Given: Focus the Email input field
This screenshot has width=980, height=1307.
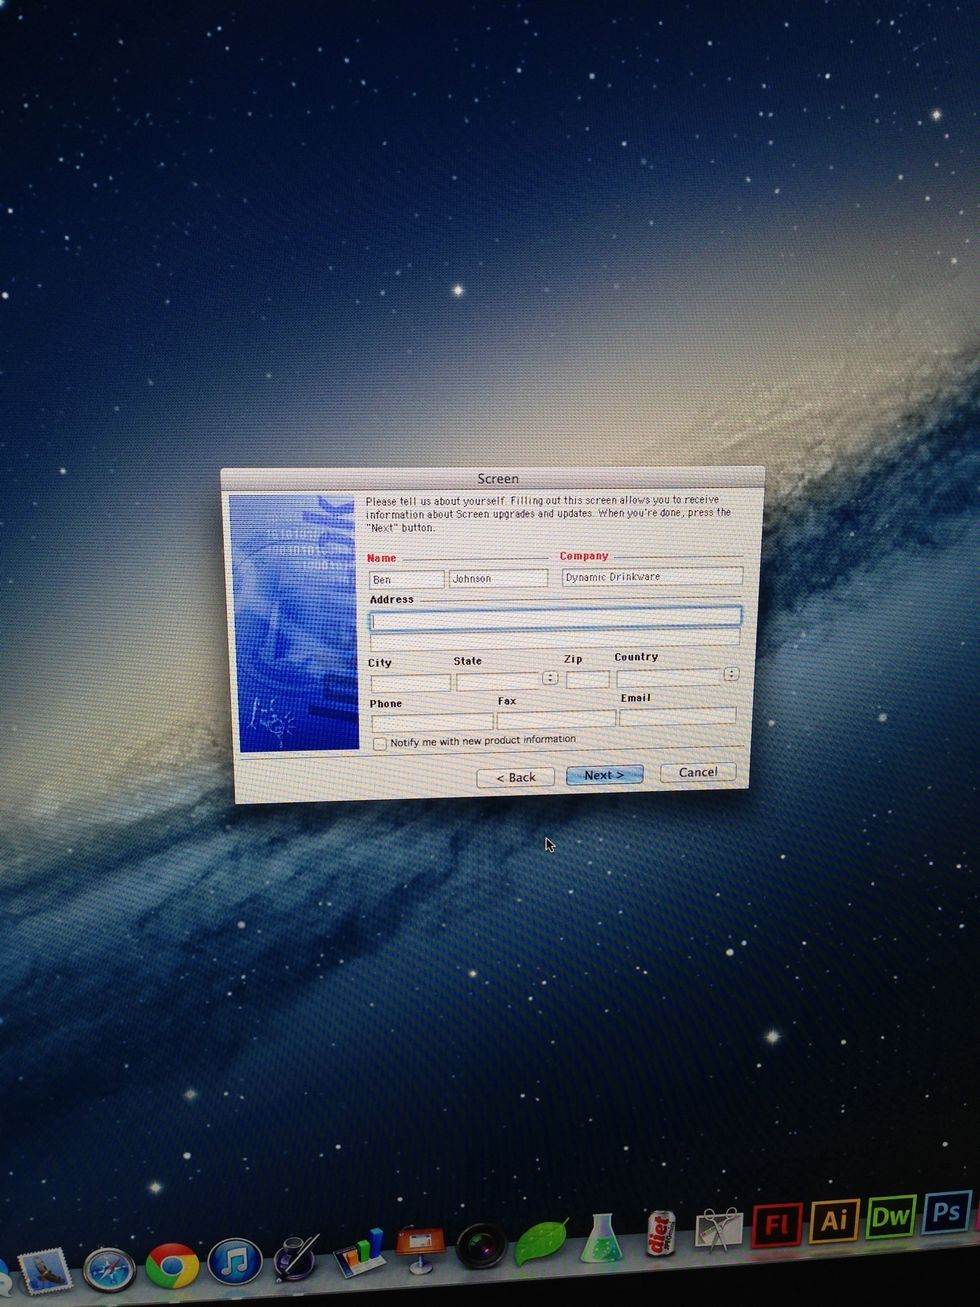Looking at the screenshot, I should [677, 716].
